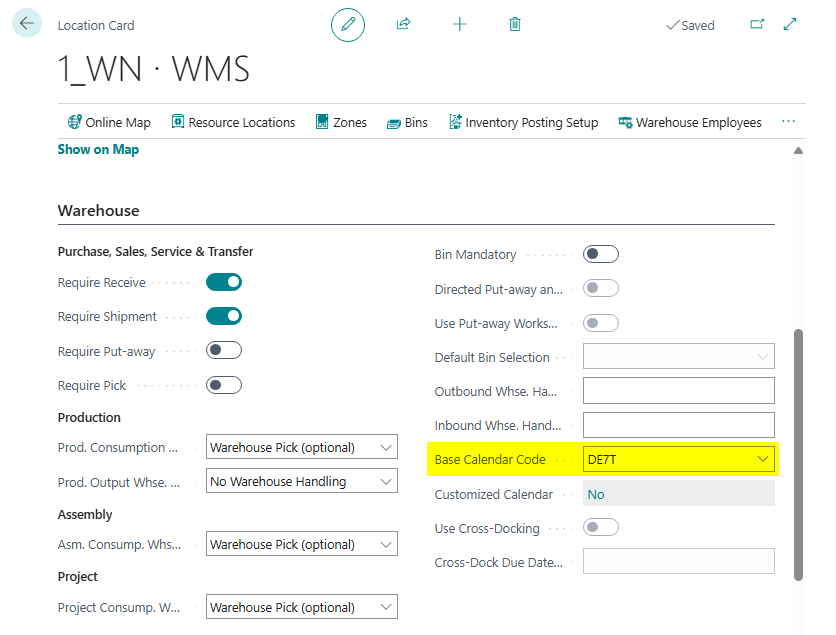Click the share icon
836x635 pixels.
[x=404, y=24]
